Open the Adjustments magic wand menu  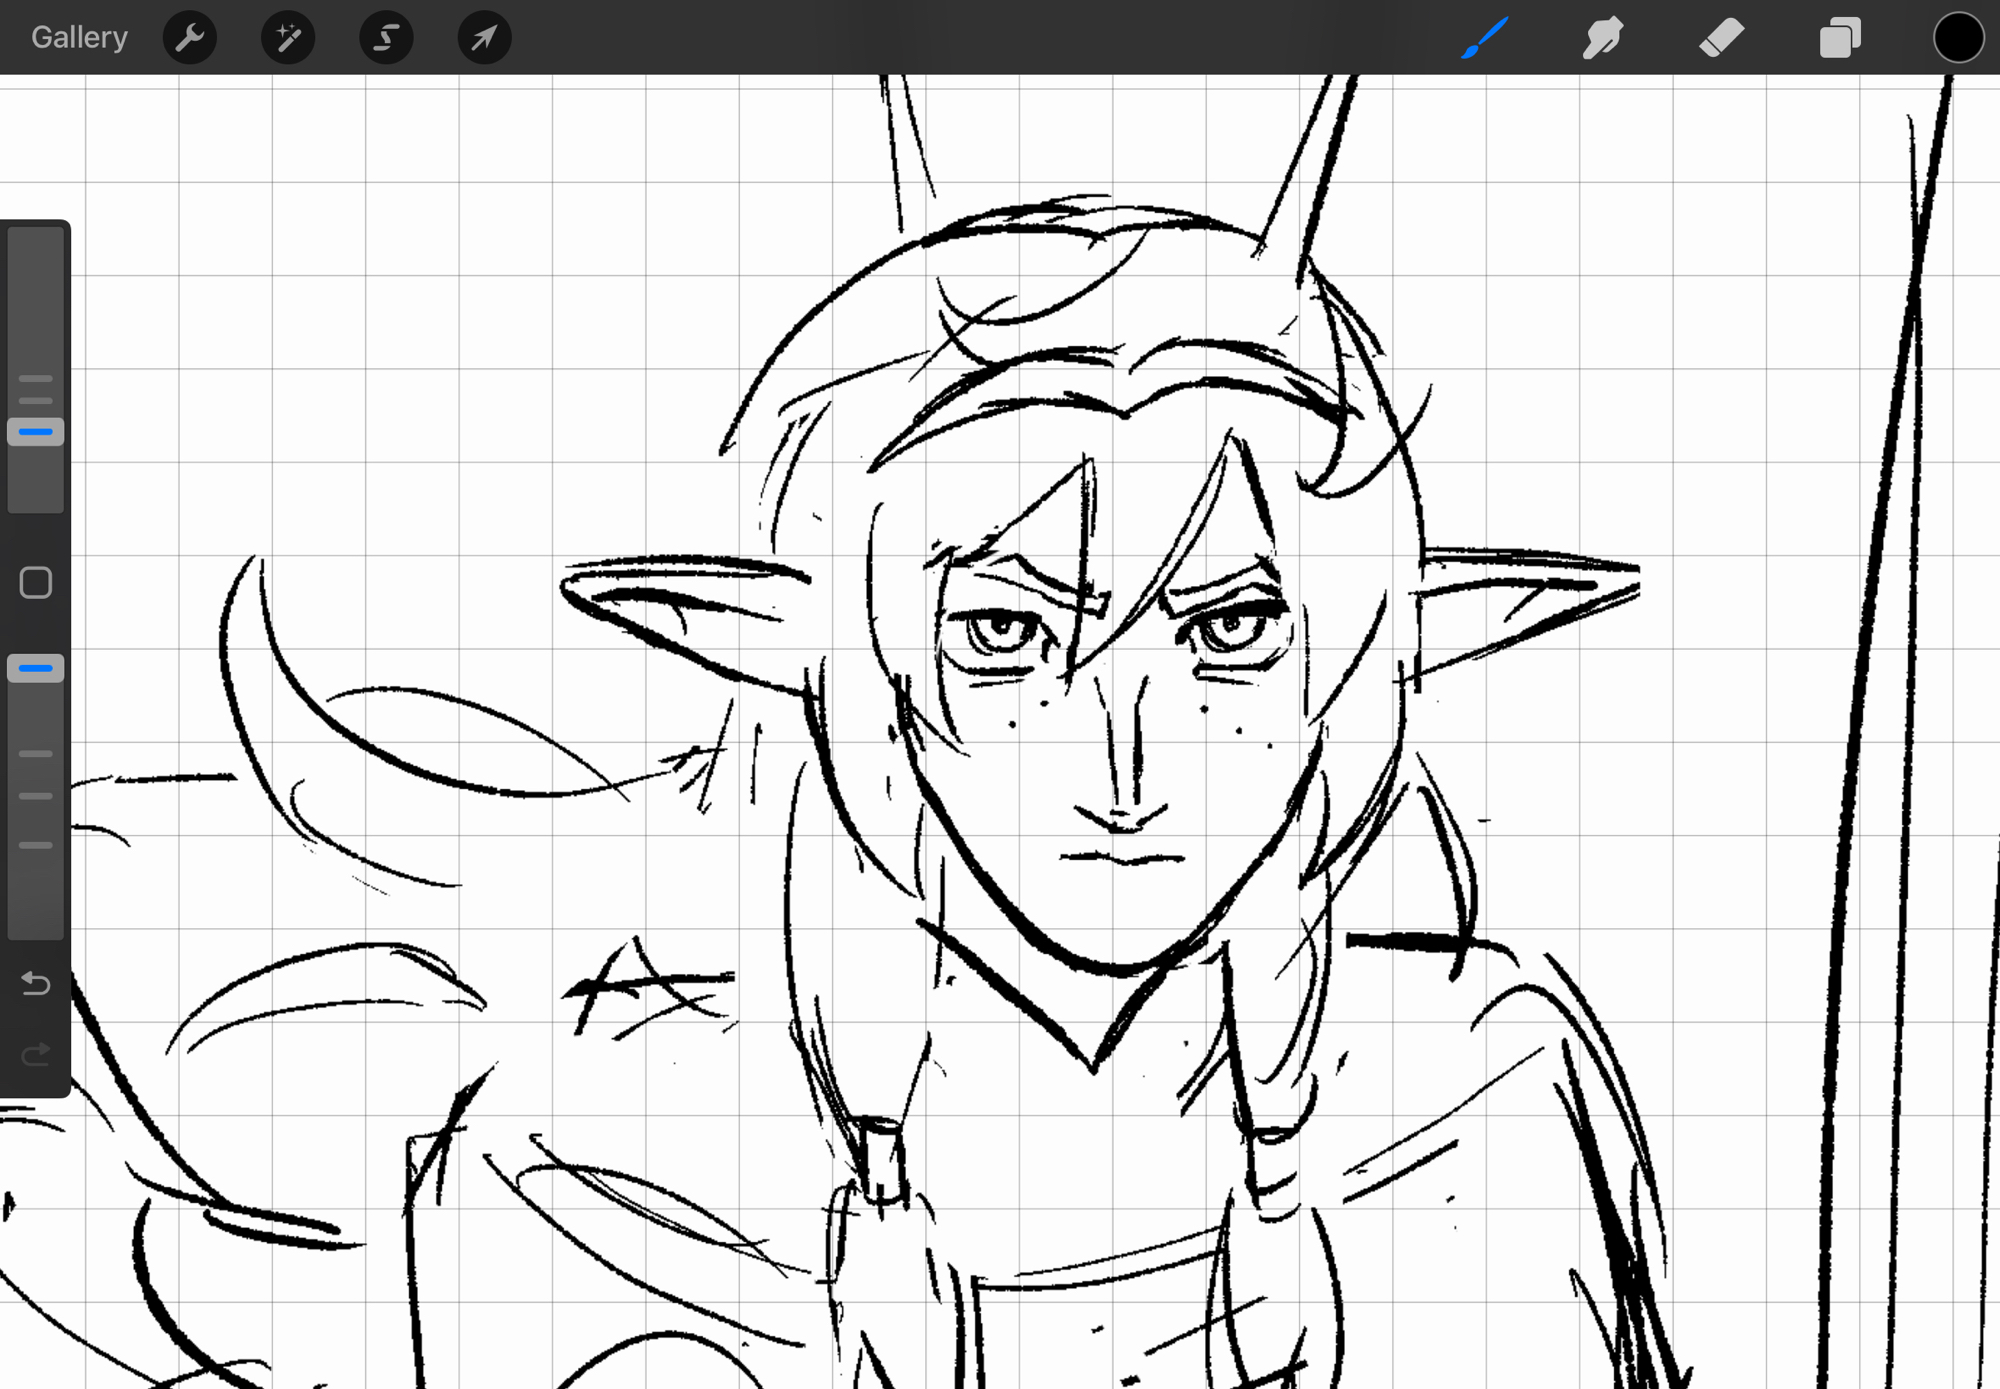click(288, 37)
